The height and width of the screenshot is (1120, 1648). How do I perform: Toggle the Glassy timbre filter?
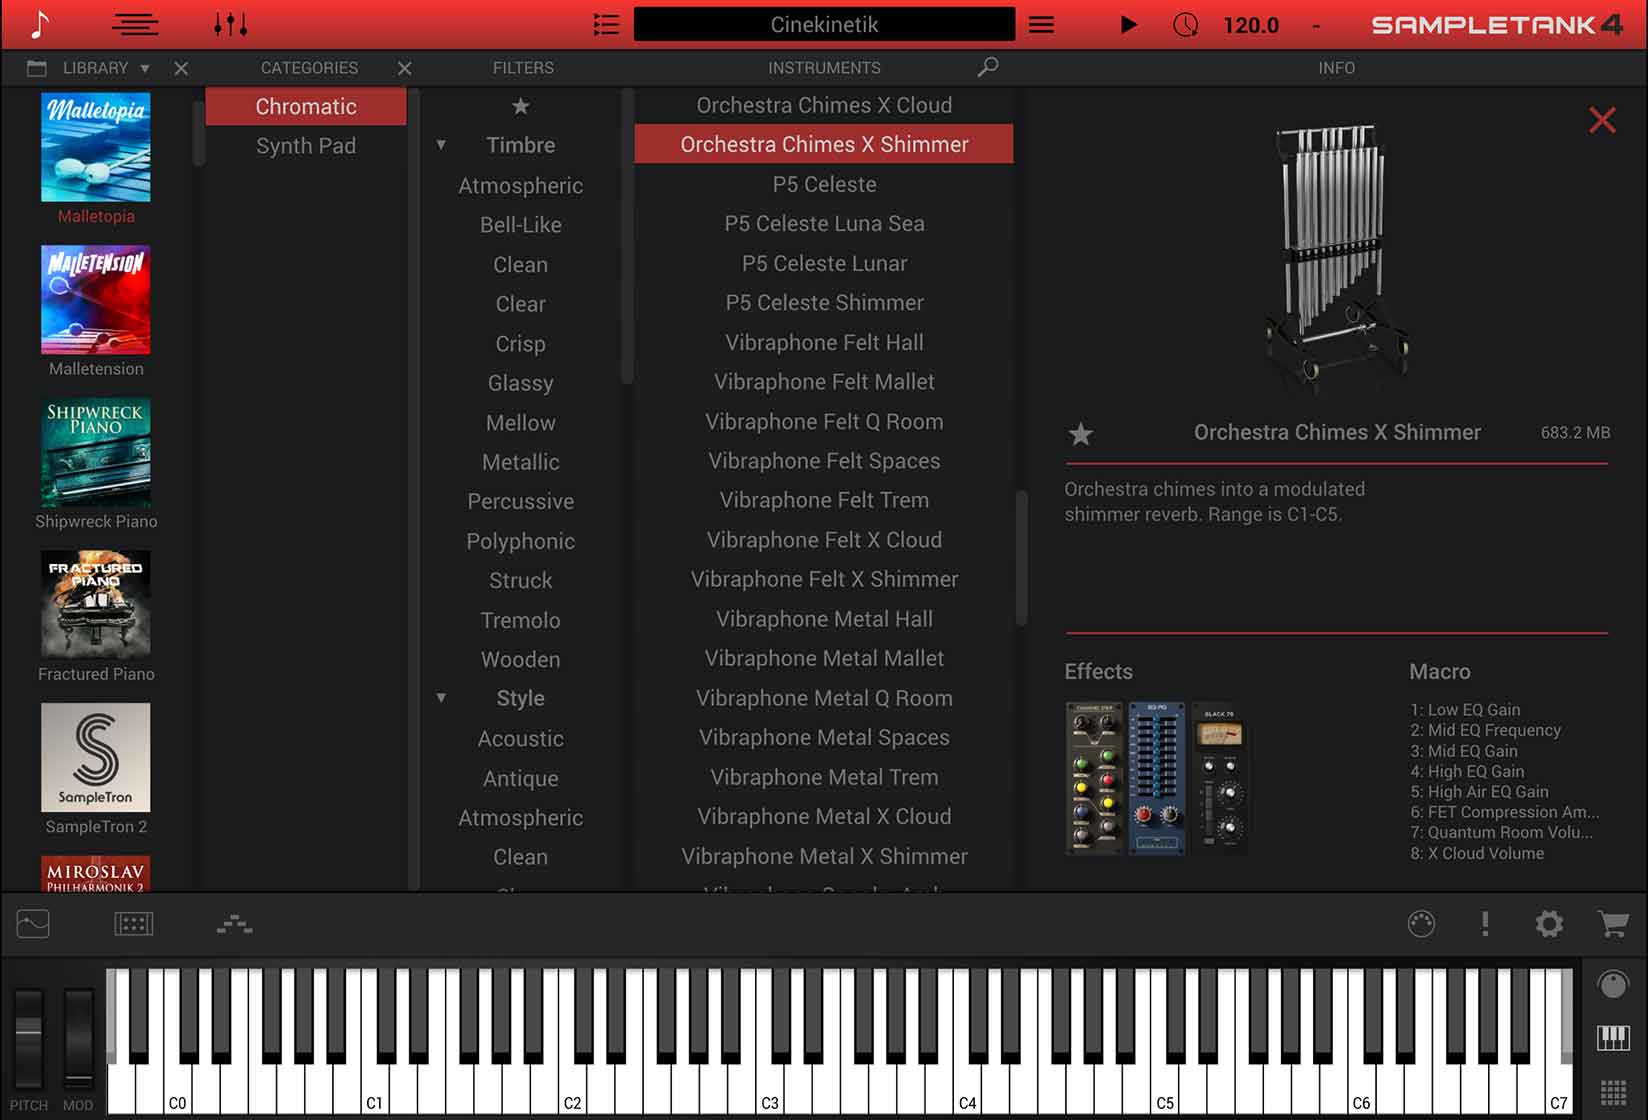point(520,383)
